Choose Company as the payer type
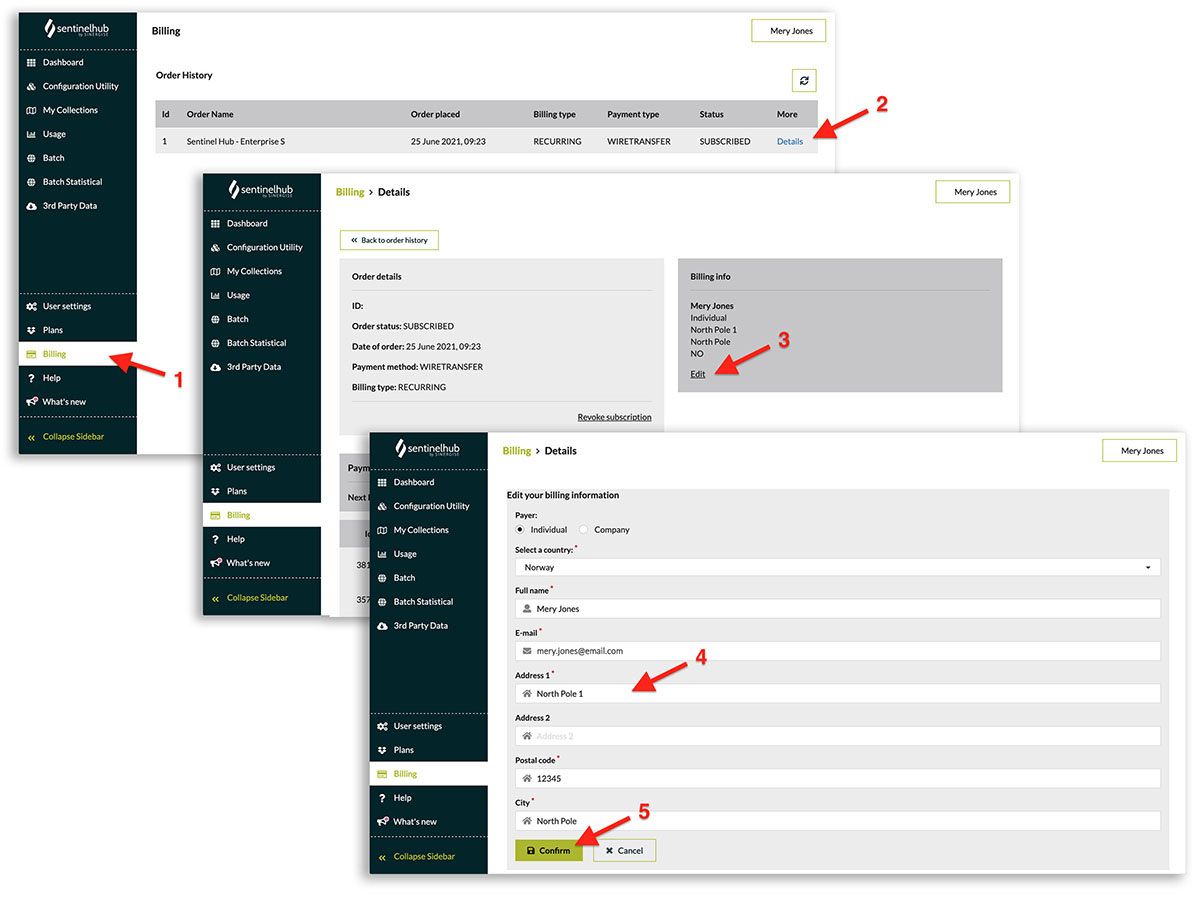Screen dimensions: 1200x901 (582, 530)
